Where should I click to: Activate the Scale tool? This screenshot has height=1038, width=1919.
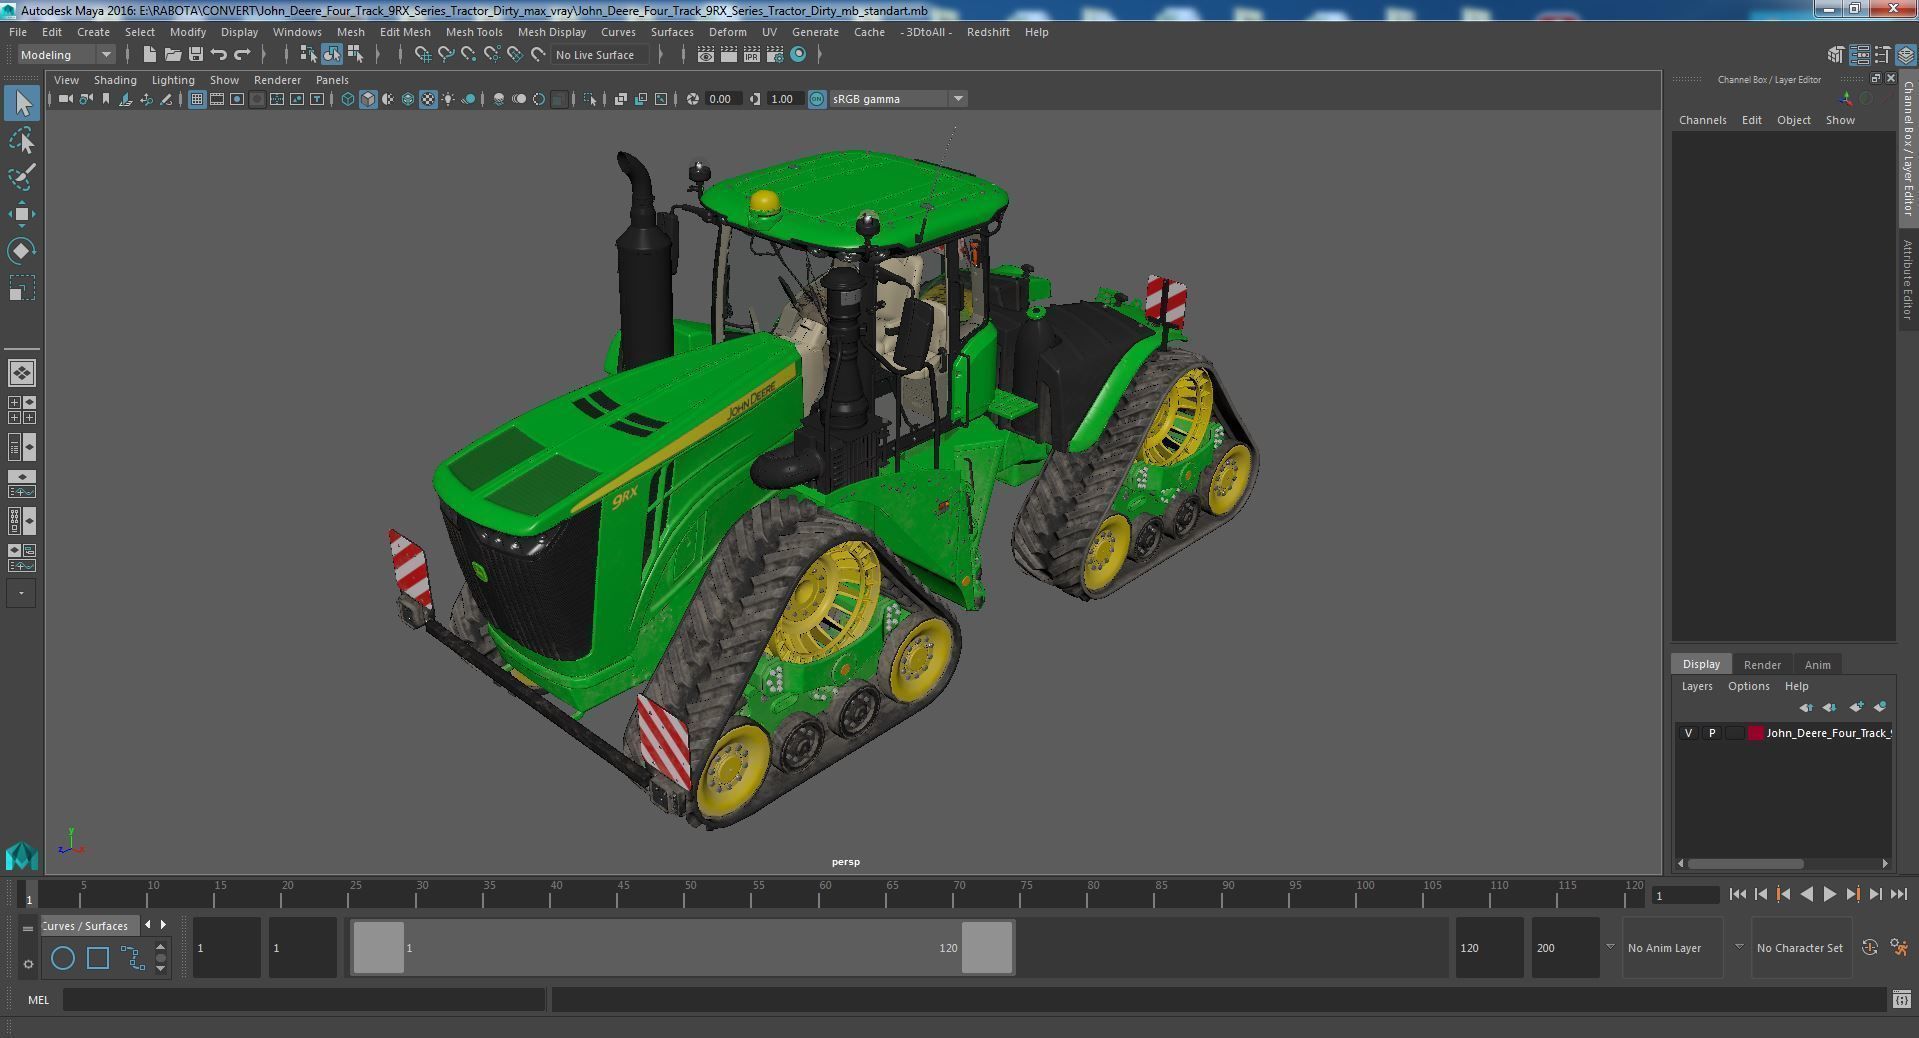pyautogui.click(x=22, y=288)
